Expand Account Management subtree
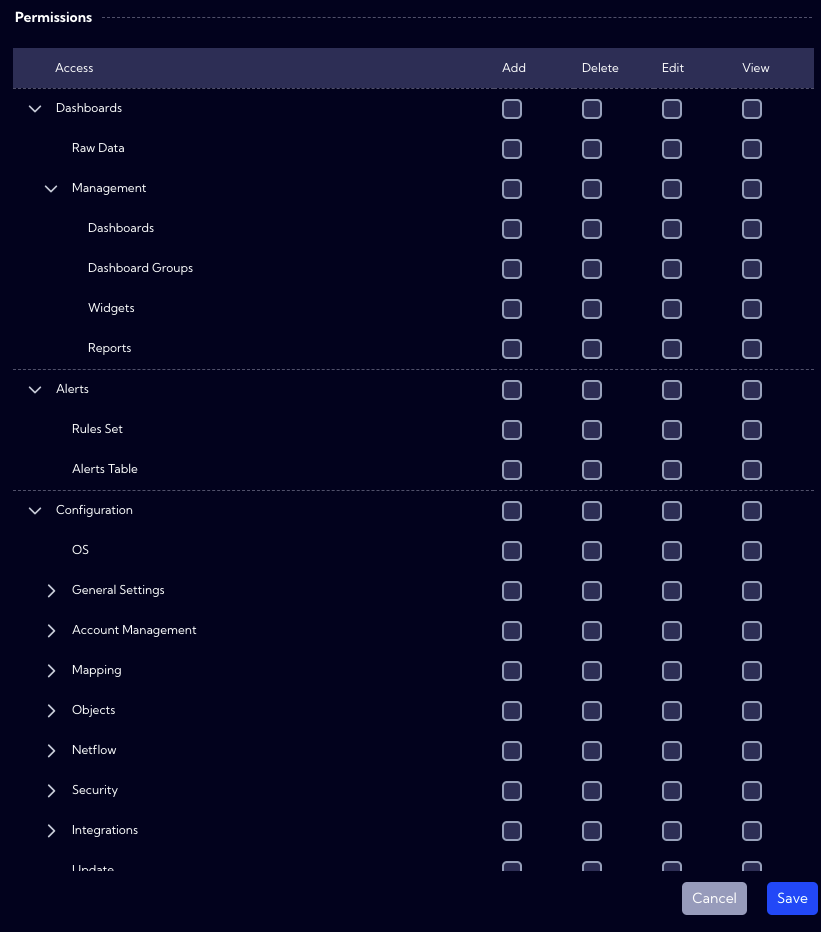This screenshot has height=932, width=821. pos(51,631)
